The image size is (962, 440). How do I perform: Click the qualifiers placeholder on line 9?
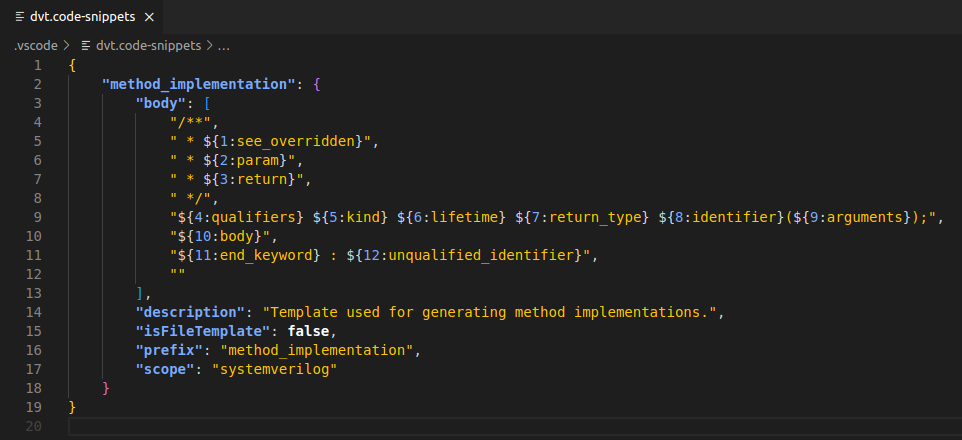[x=253, y=217]
